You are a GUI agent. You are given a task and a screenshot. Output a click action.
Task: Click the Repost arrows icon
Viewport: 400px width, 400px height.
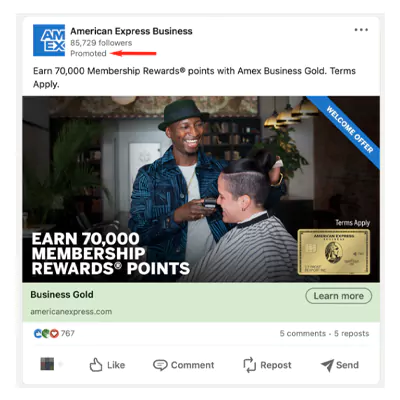click(x=249, y=365)
